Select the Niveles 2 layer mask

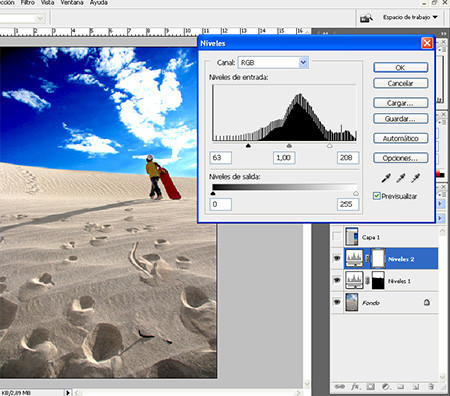click(x=378, y=258)
